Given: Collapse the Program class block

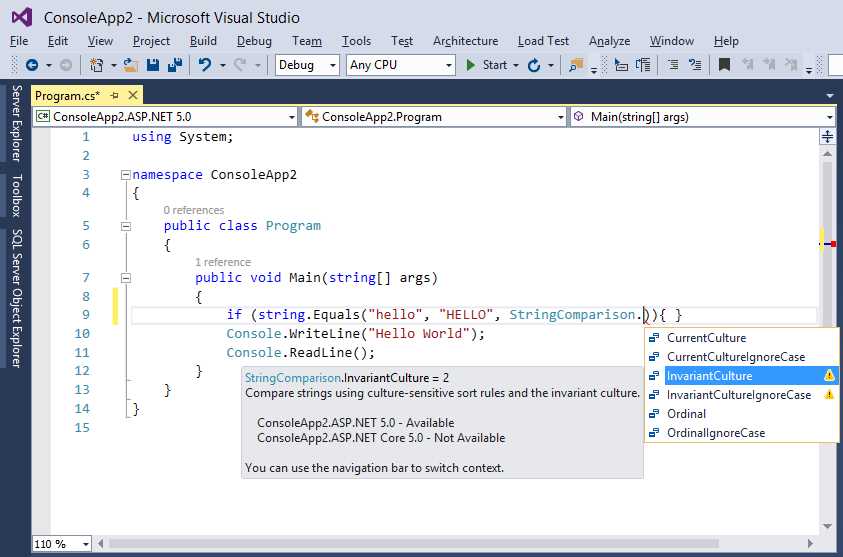Looking at the screenshot, I should [x=126, y=226].
